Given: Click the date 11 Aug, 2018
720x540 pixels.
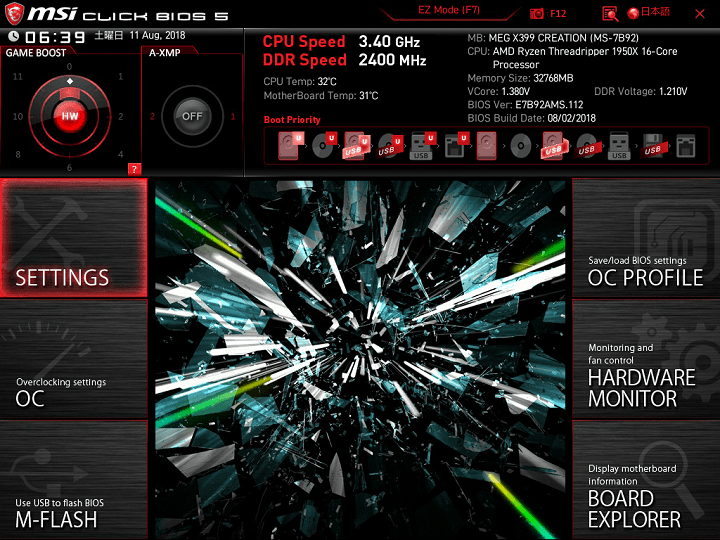Looking at the screenshot, I should 157,35.
